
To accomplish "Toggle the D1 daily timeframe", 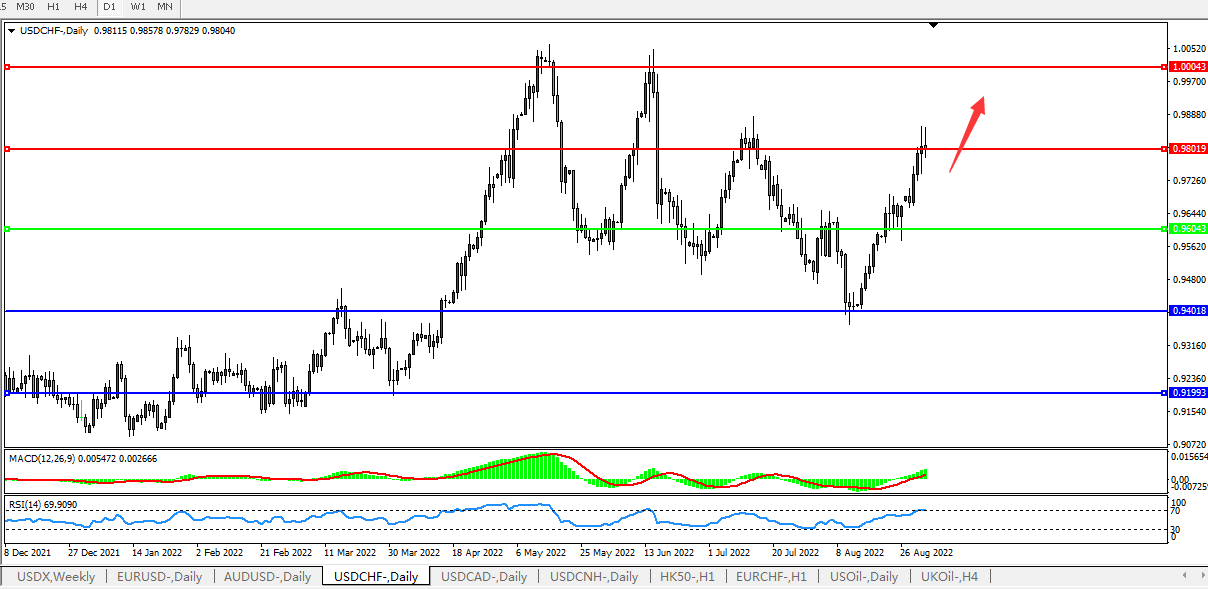I will (x=110, y=7).
